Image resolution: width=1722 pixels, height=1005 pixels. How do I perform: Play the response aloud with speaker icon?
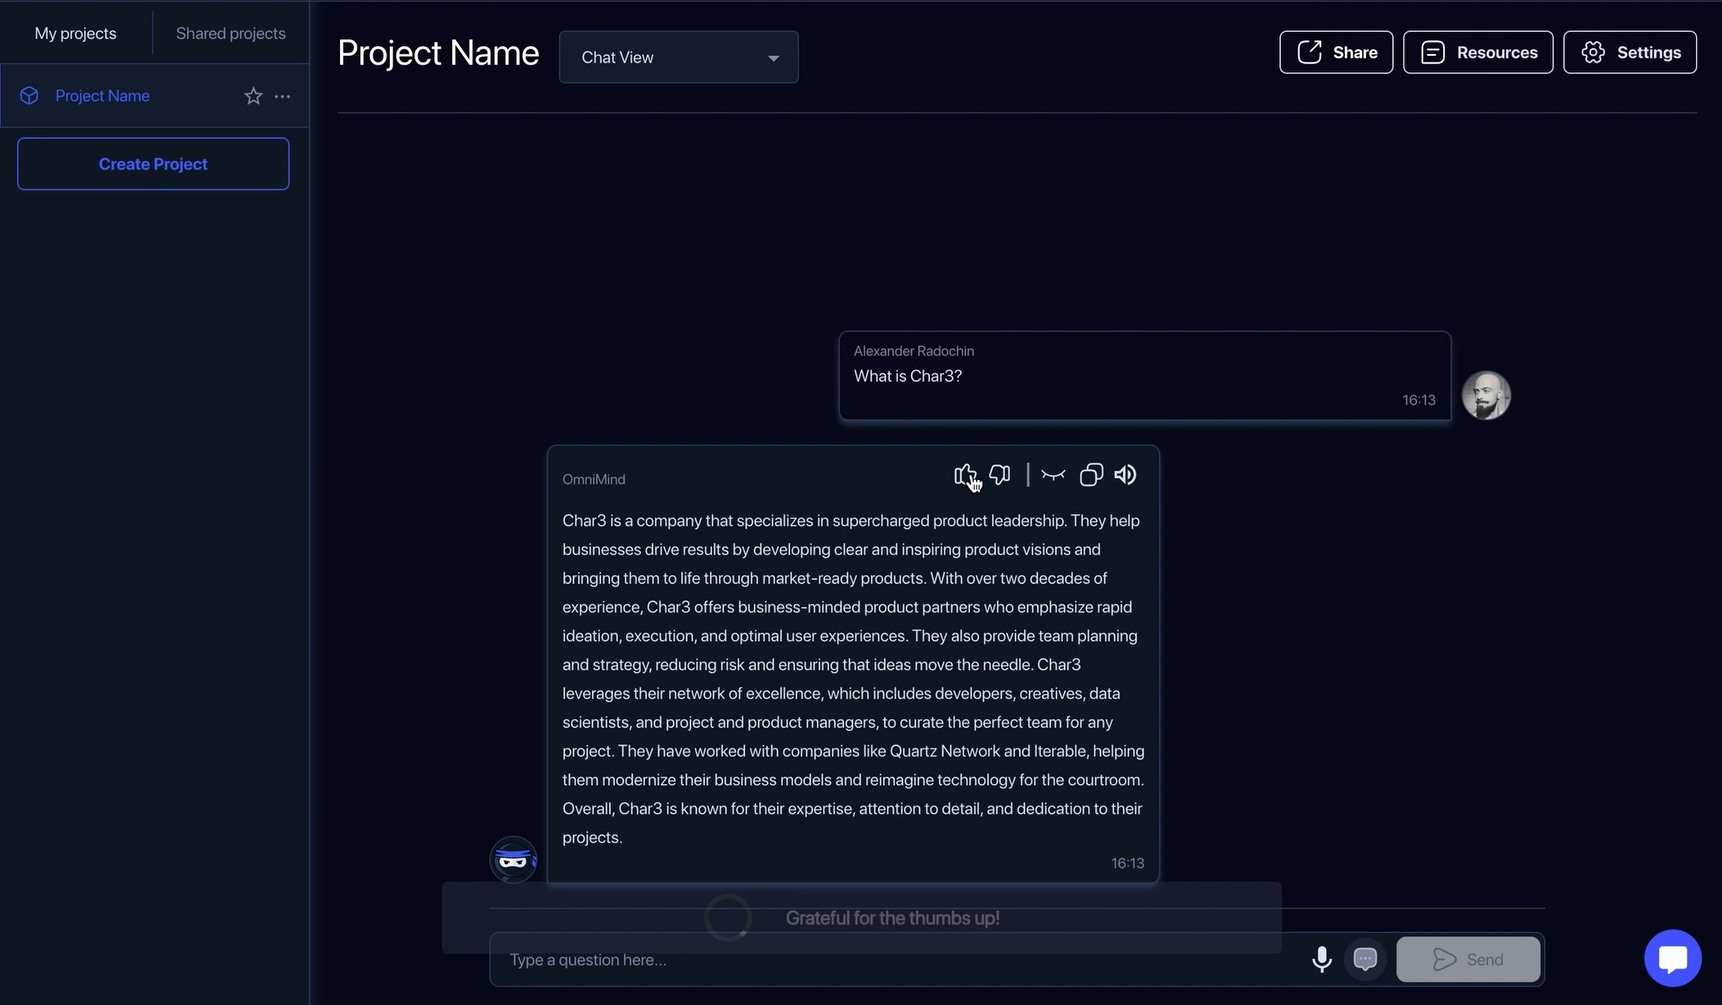coord(1126,475)
